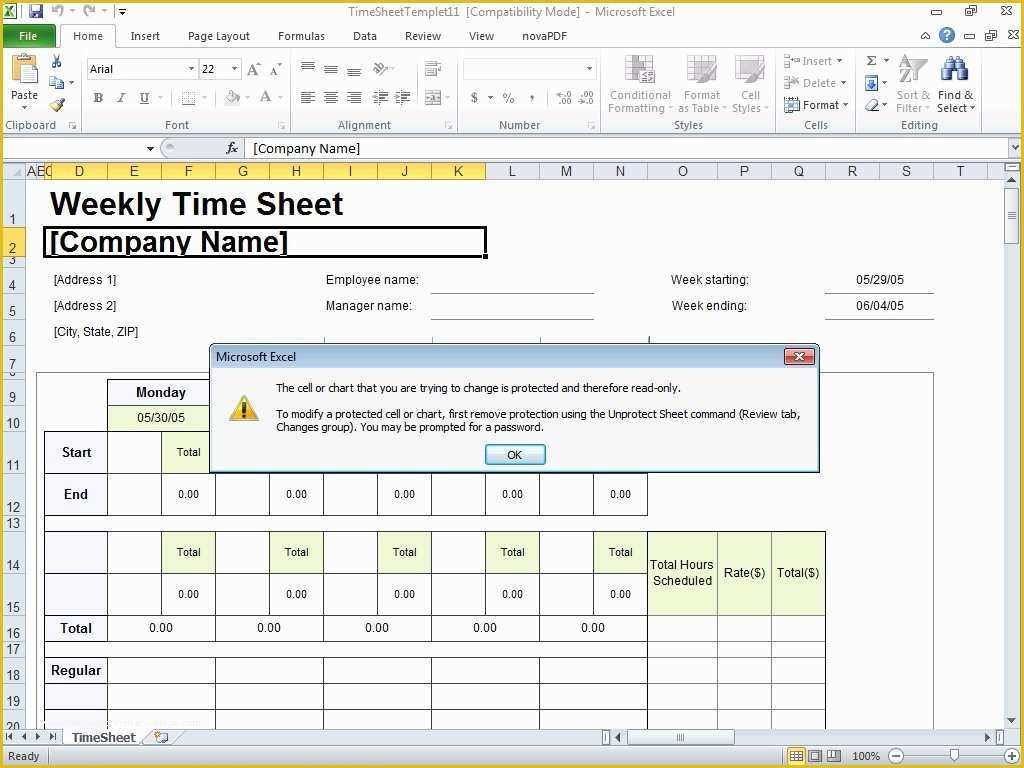This screenshot has height=768, width=1024.
Task: Click the Middle Align icon
Action: click(331, 68)
